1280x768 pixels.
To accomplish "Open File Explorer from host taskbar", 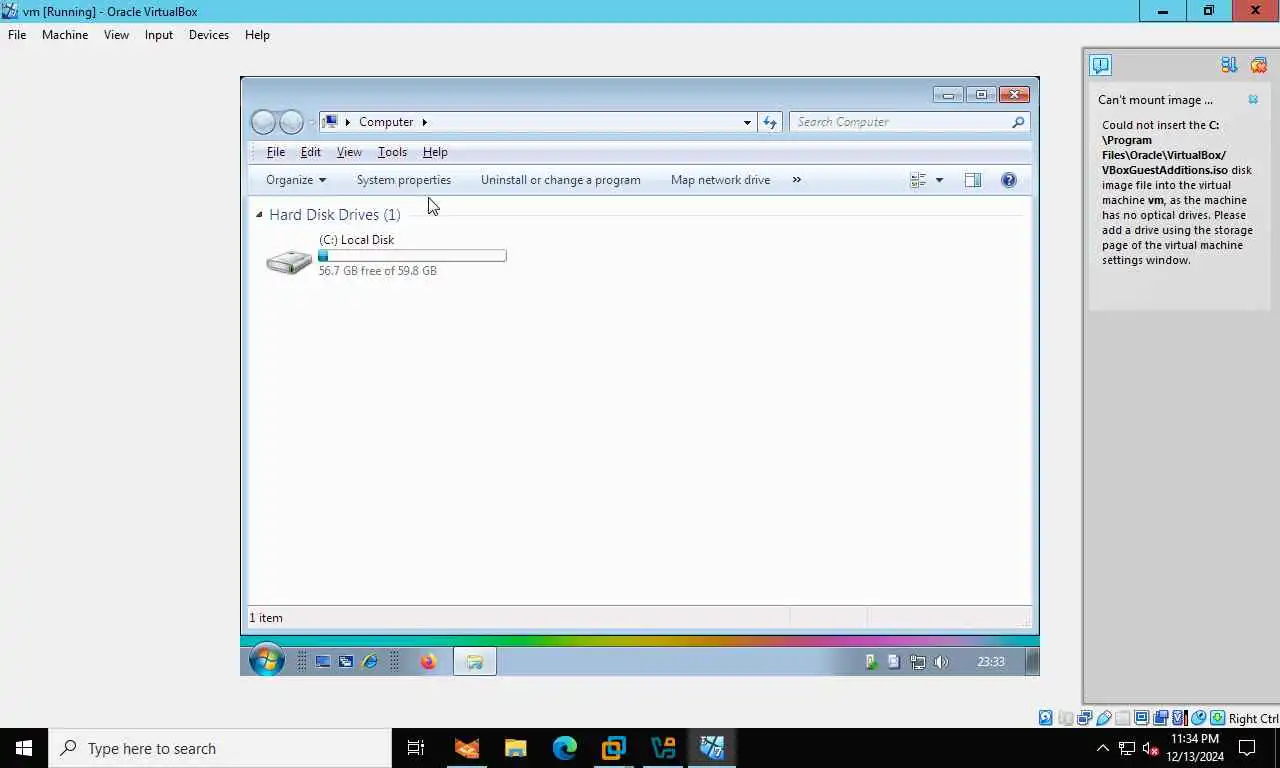I will point(516,748).
